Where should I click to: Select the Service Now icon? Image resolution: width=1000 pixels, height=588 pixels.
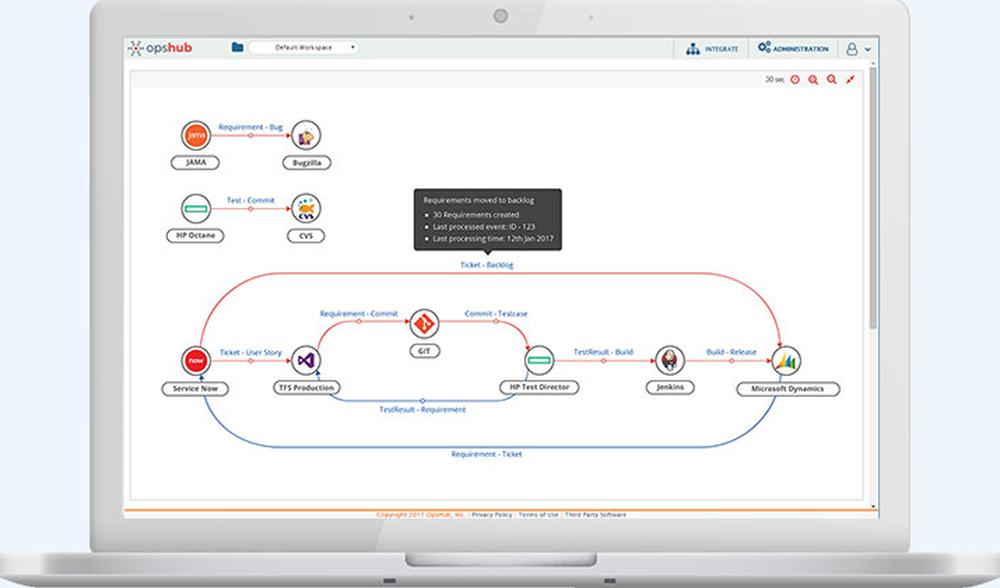[x=196, y=361]
